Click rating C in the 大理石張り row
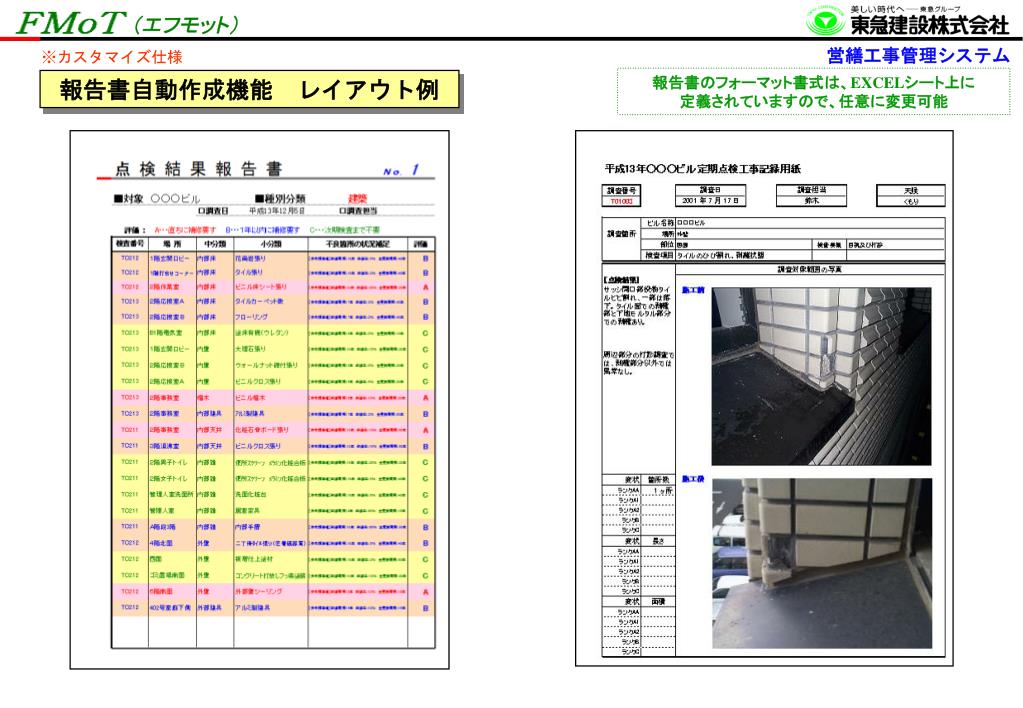Image resolution: width=1023 pixels, height=708 pixels. (x=425, y=349)
